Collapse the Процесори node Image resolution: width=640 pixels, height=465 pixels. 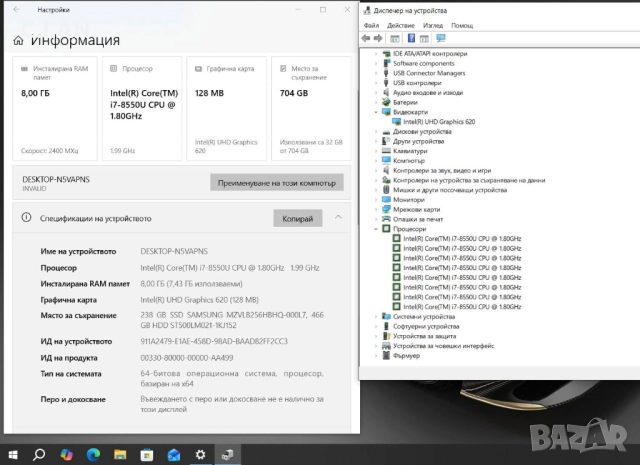pyautogui.click(x=376, y=229)
